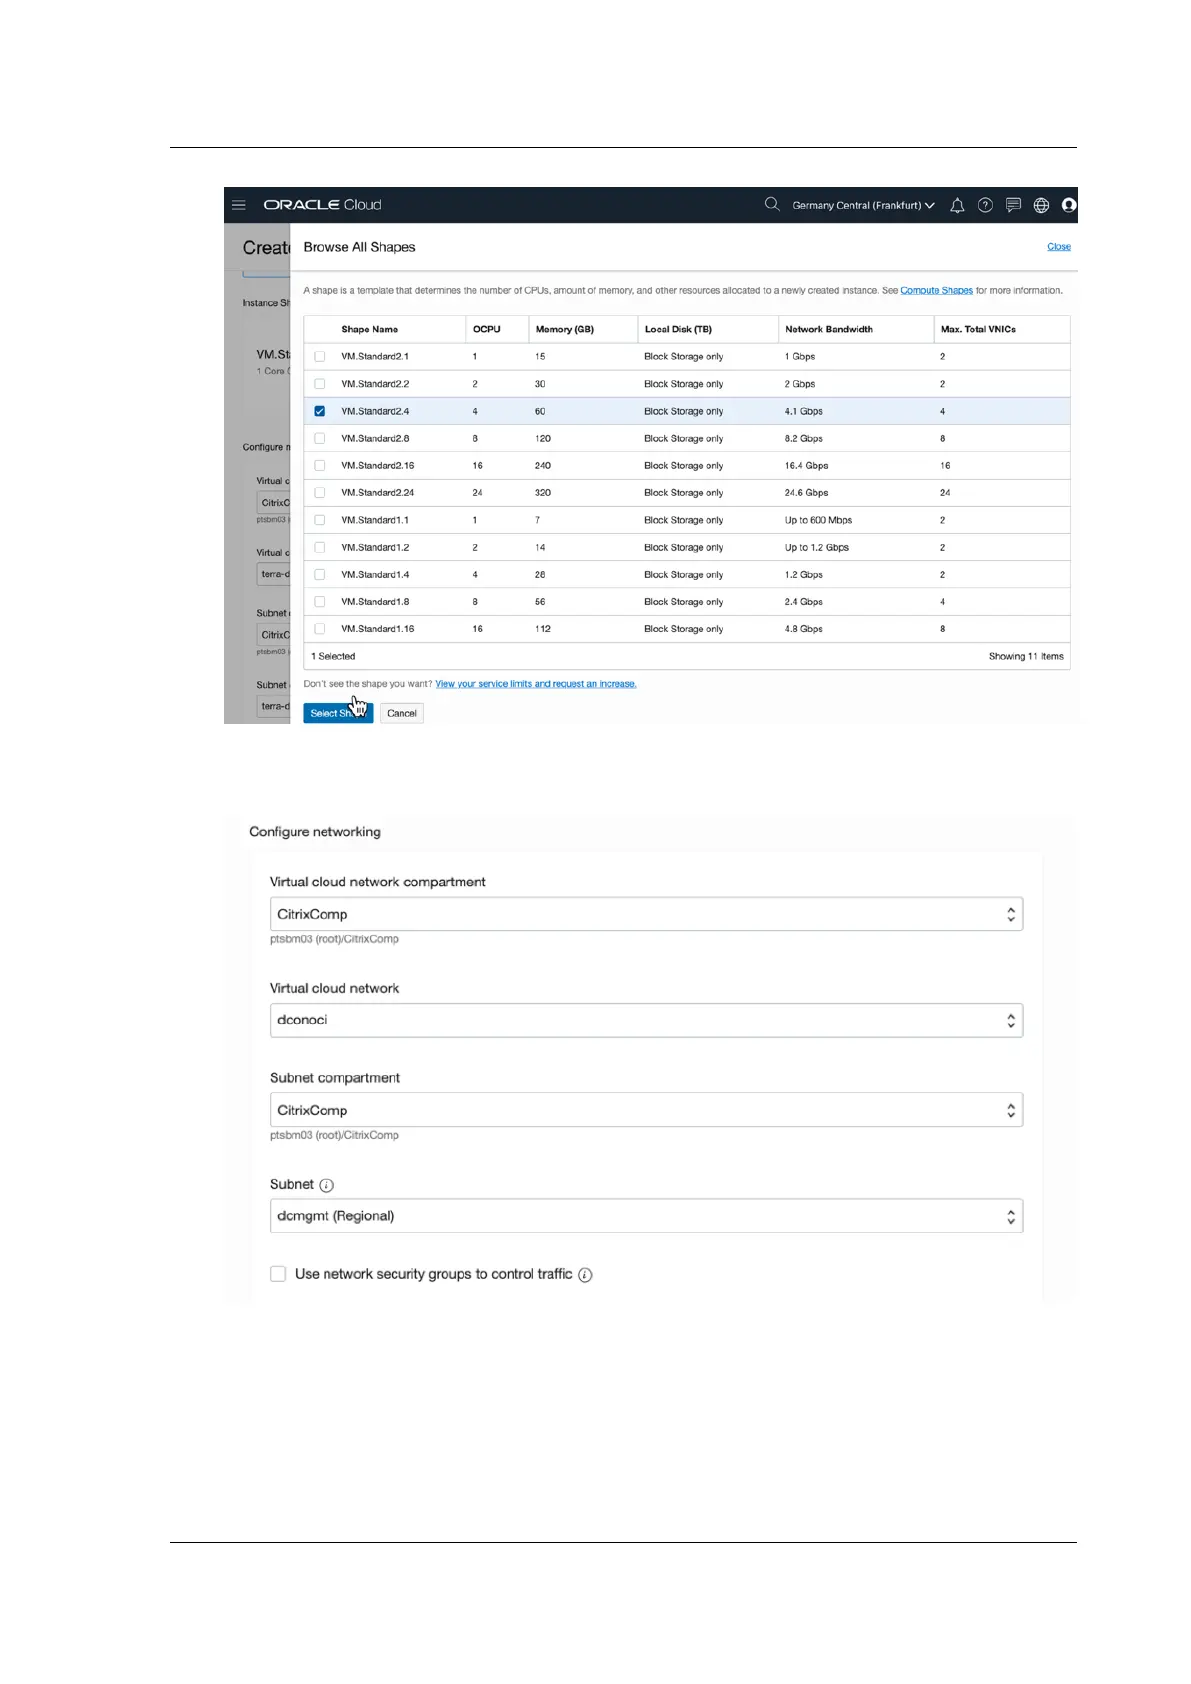
Task: Click the Shape Name column header
Action: [370, 329]
